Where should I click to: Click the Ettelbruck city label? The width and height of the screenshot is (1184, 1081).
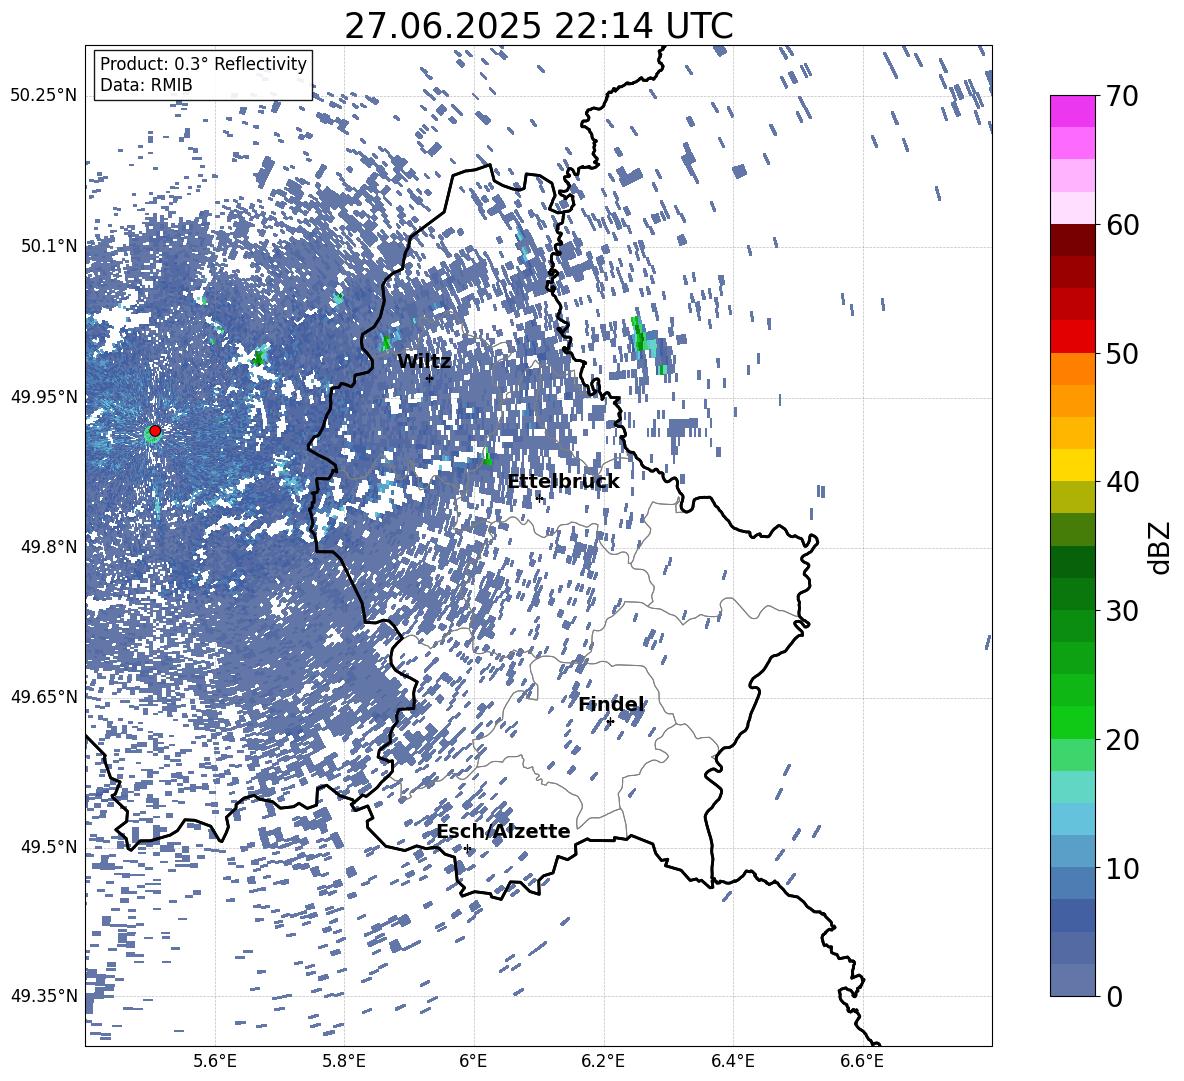click(x=563, y=482)
